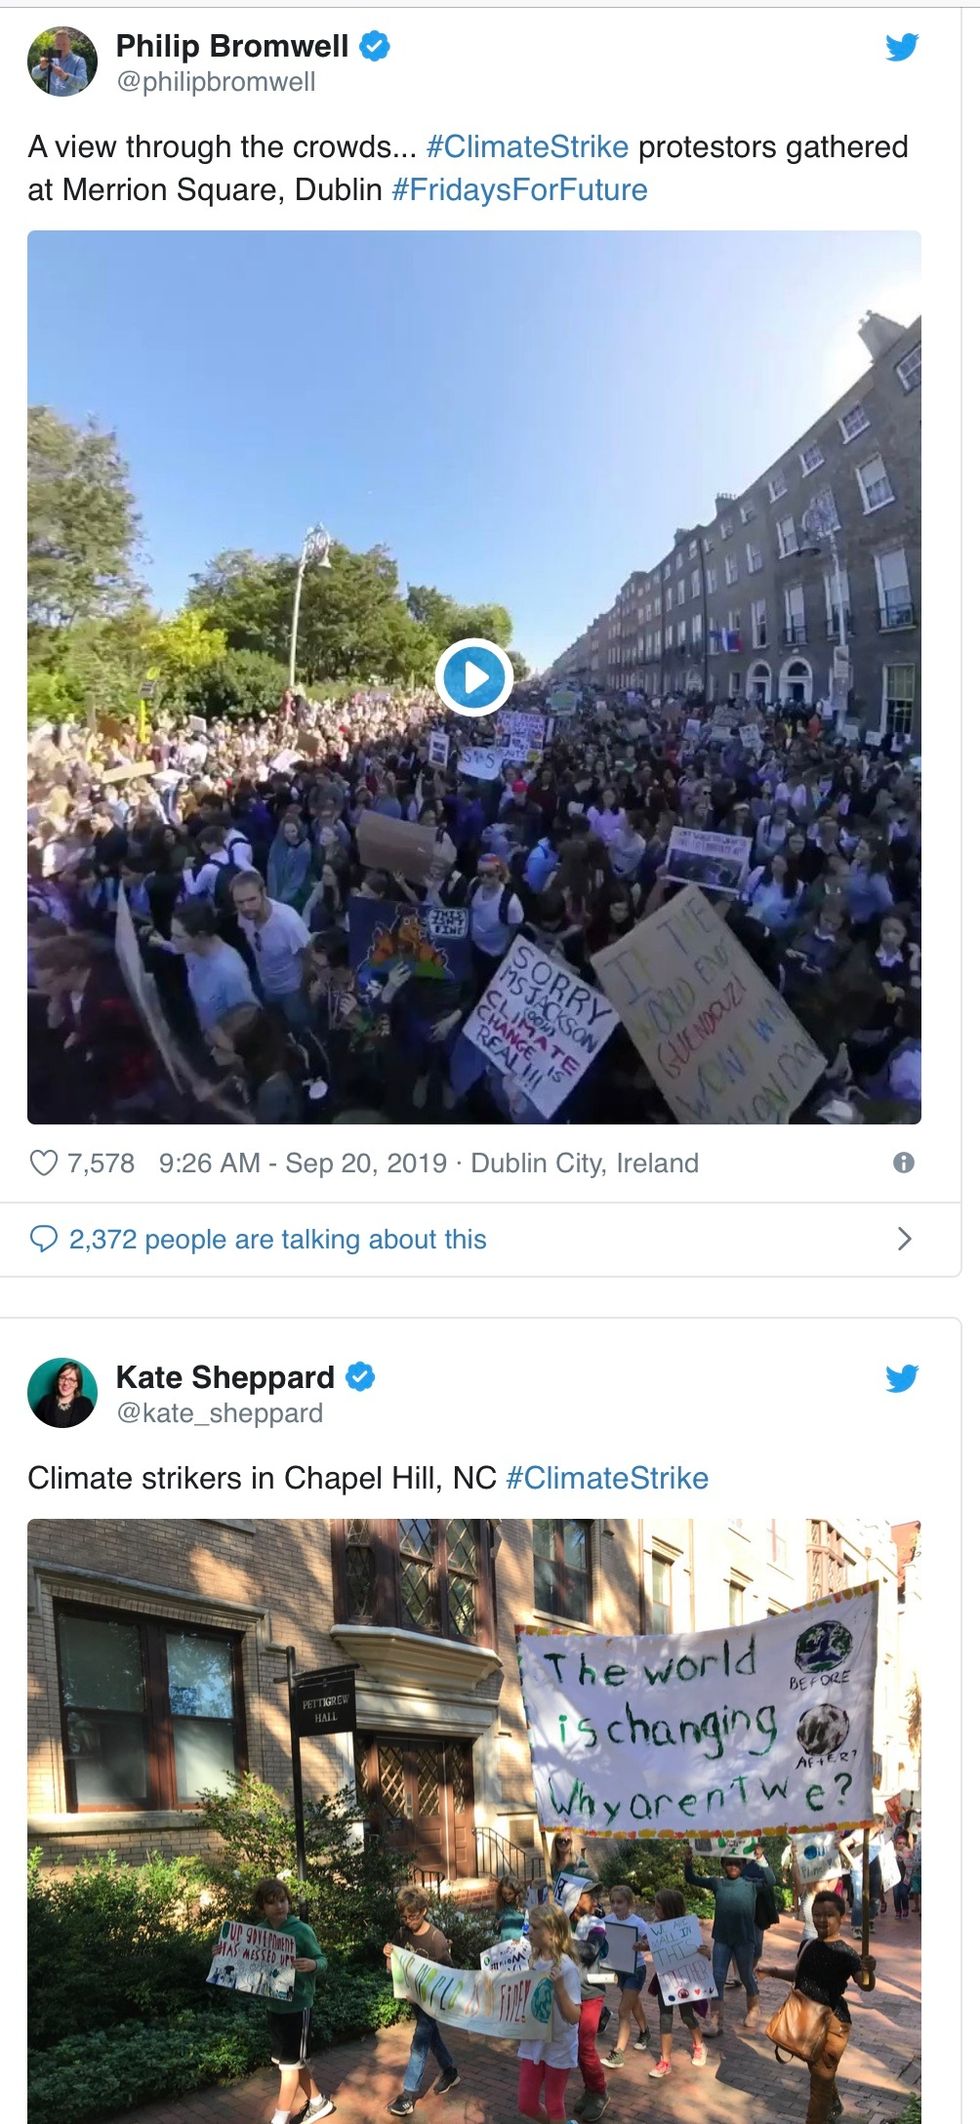Image resolution: width=980 pixels, height=2124 pixels.
Task: Click Twitter bird icon on Kate Sheppard's tweet
Action: [901, 1378]
